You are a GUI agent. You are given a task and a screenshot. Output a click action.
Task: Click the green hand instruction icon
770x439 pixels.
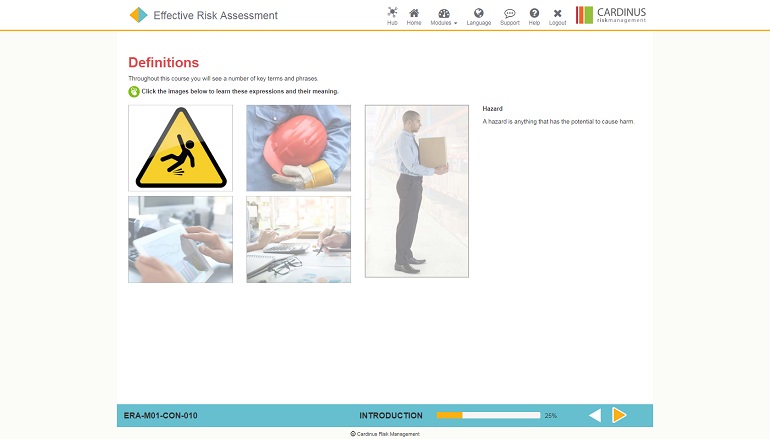point(134,91)
